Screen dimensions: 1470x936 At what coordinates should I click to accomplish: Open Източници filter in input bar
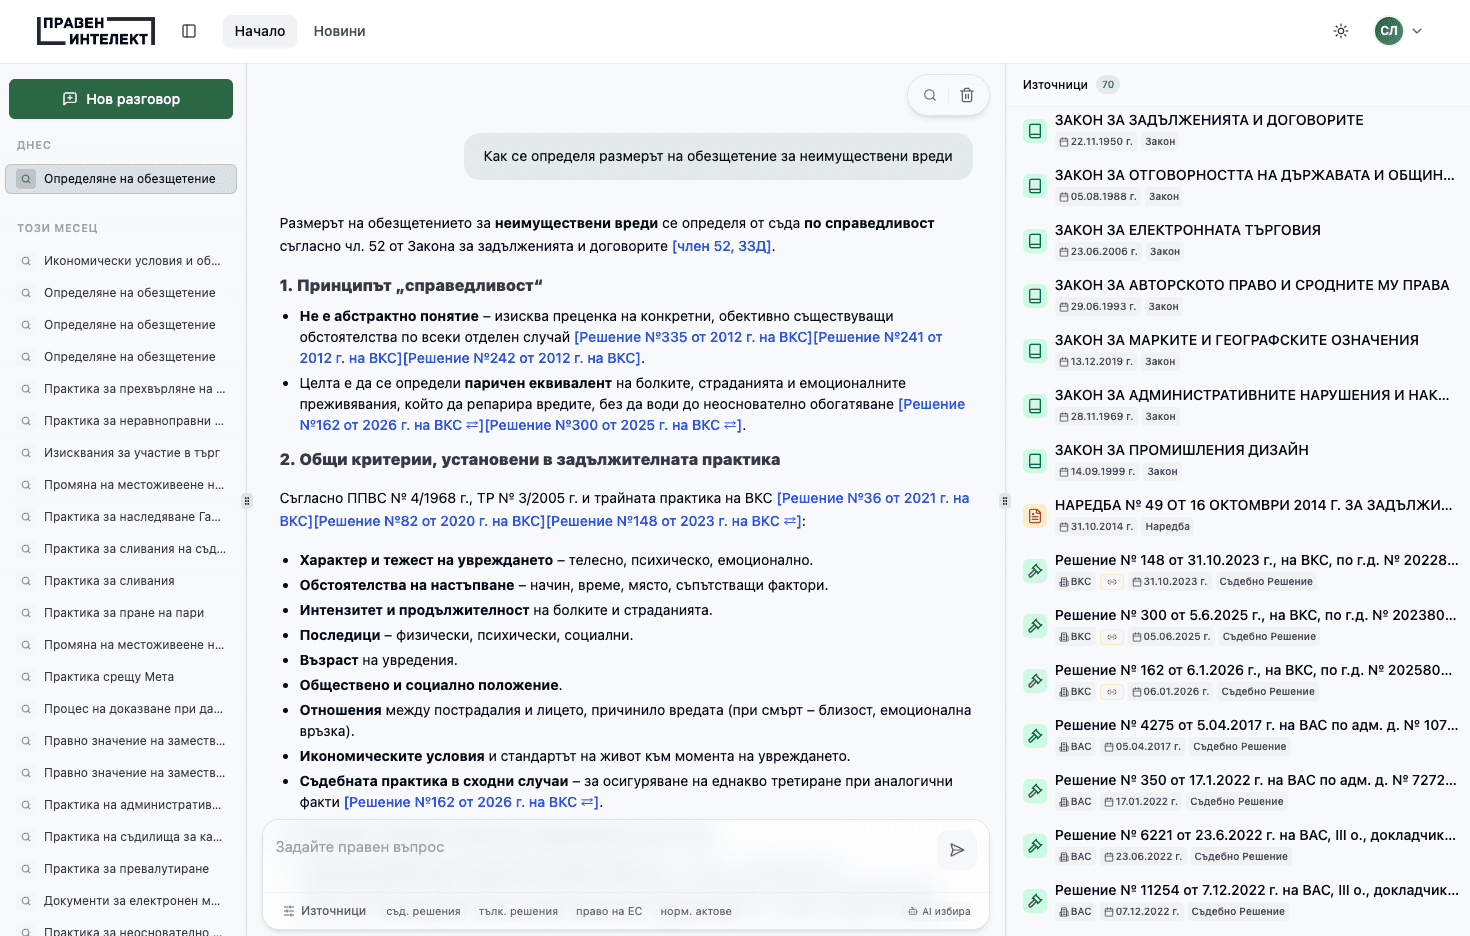(x=324, y=911)
